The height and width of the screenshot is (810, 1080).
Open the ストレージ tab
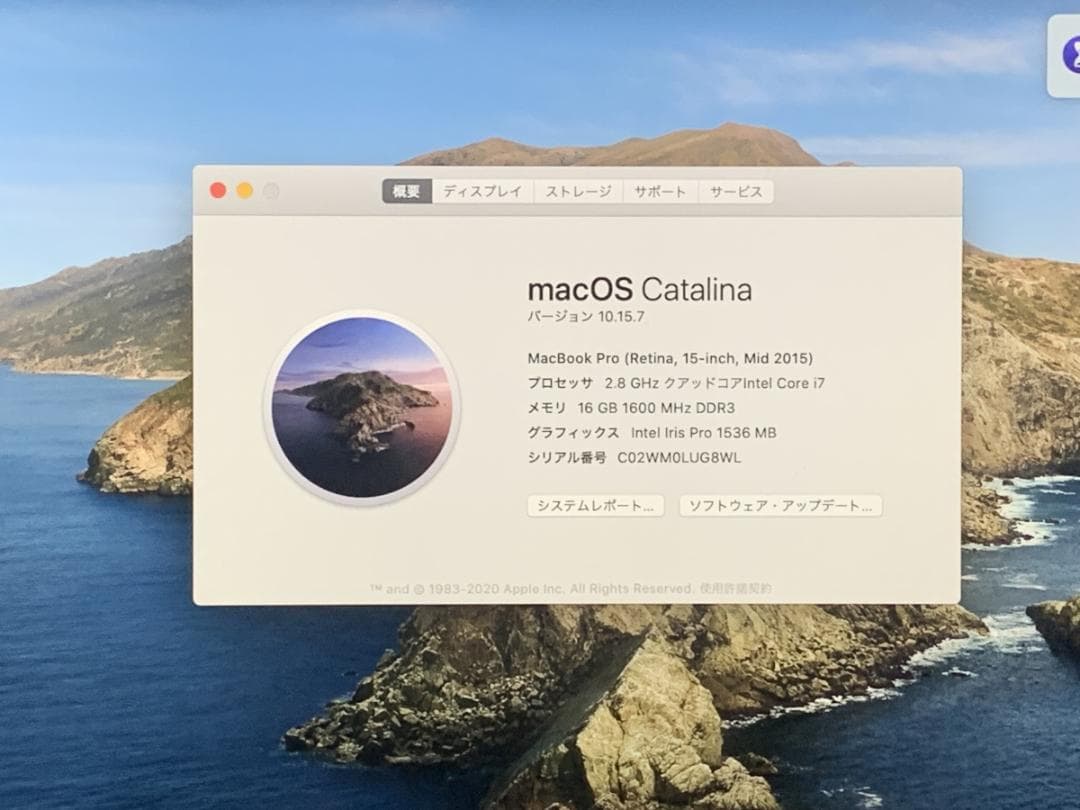click(578, 191)
